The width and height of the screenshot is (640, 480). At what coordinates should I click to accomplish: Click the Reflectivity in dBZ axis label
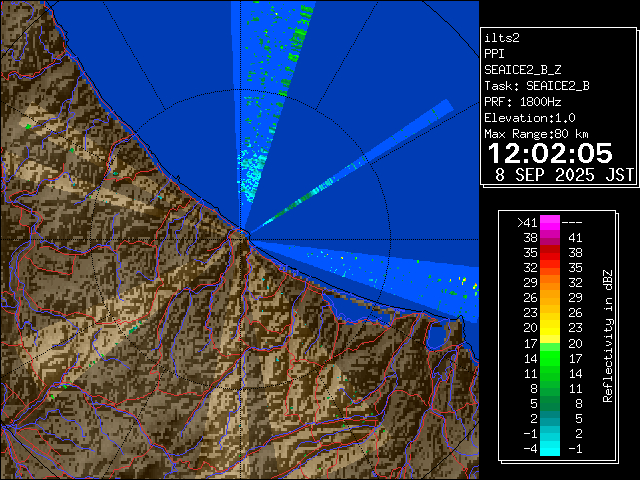607,335
